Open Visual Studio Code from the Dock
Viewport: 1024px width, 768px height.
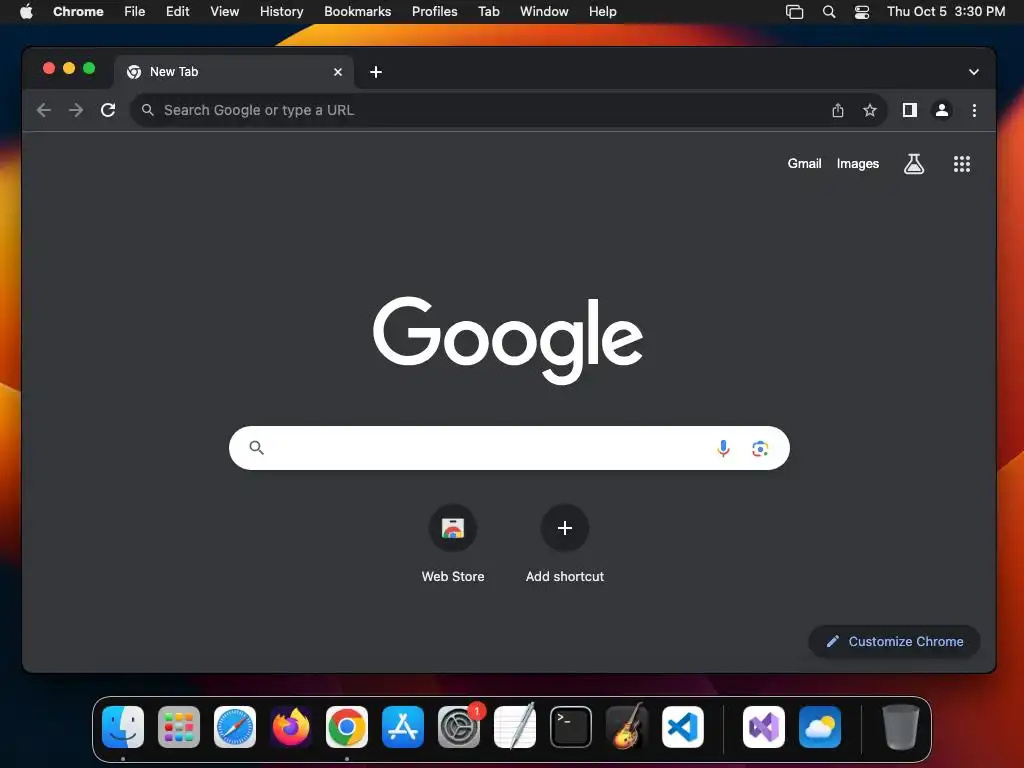(683, 727)
